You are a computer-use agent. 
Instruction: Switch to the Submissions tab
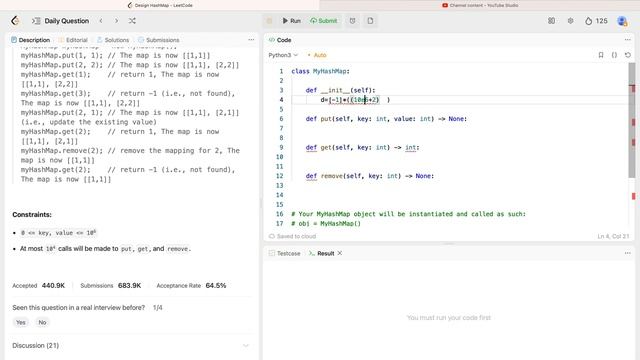click(159, 40)
